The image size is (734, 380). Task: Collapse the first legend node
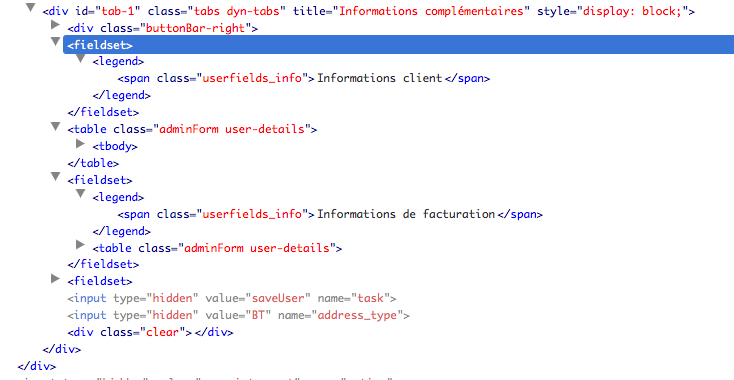81,59
